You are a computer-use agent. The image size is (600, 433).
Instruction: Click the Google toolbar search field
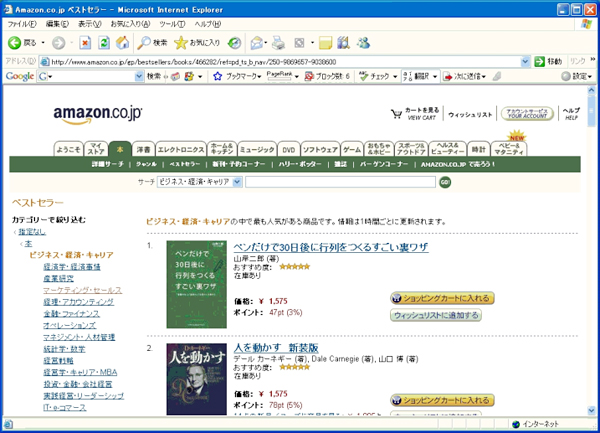[90, 76]
